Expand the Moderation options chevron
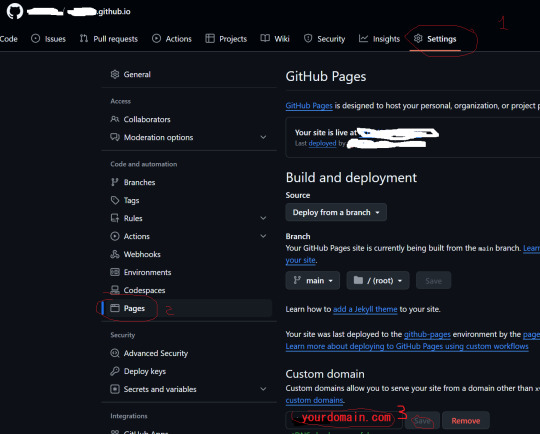The height and width of the screenshot is (434, 540). [263, 137]
